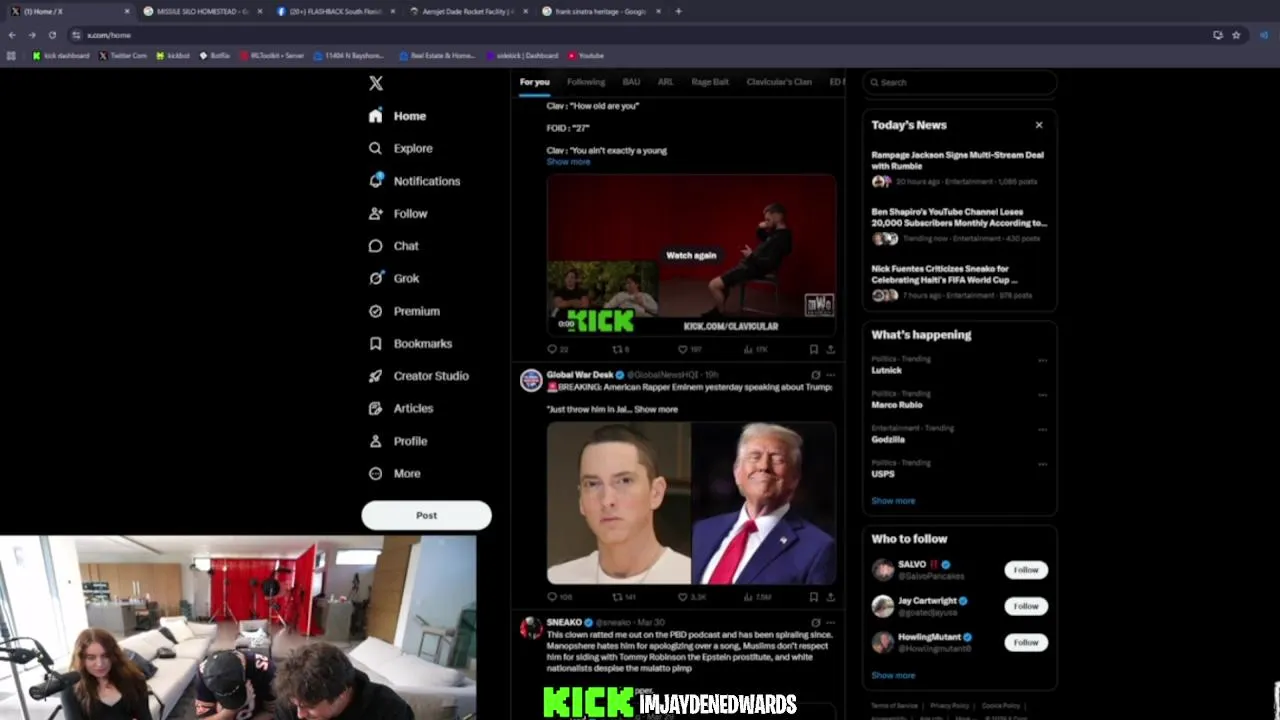Open Notifications in the X sidebar

coord(414,181)
